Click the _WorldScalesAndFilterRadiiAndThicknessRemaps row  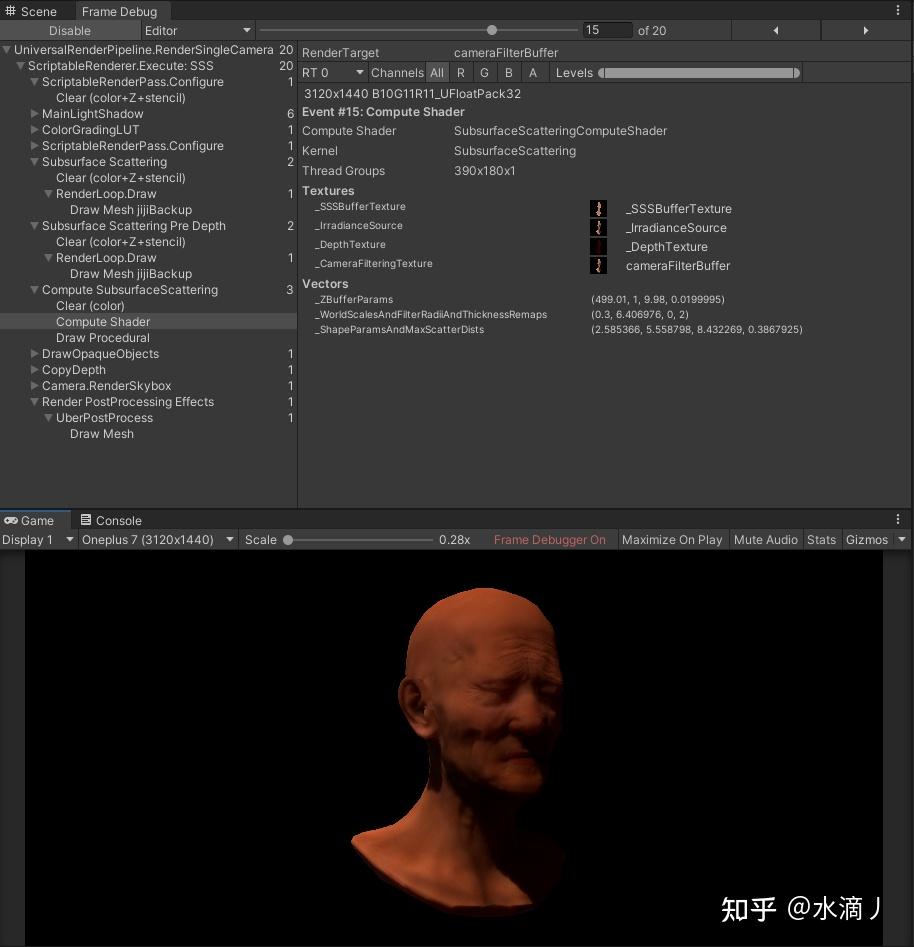tap(501, 314)
